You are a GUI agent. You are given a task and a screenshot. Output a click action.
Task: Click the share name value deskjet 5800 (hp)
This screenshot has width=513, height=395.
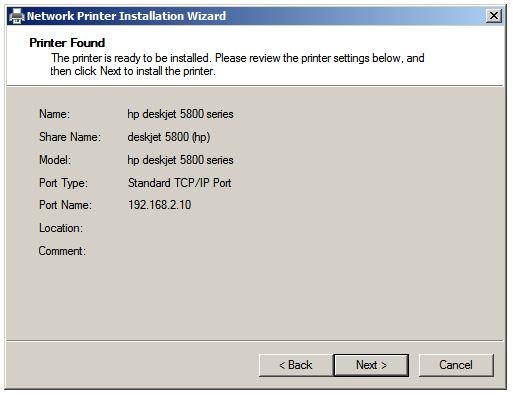pyautogui.click(x=169, y=137)
